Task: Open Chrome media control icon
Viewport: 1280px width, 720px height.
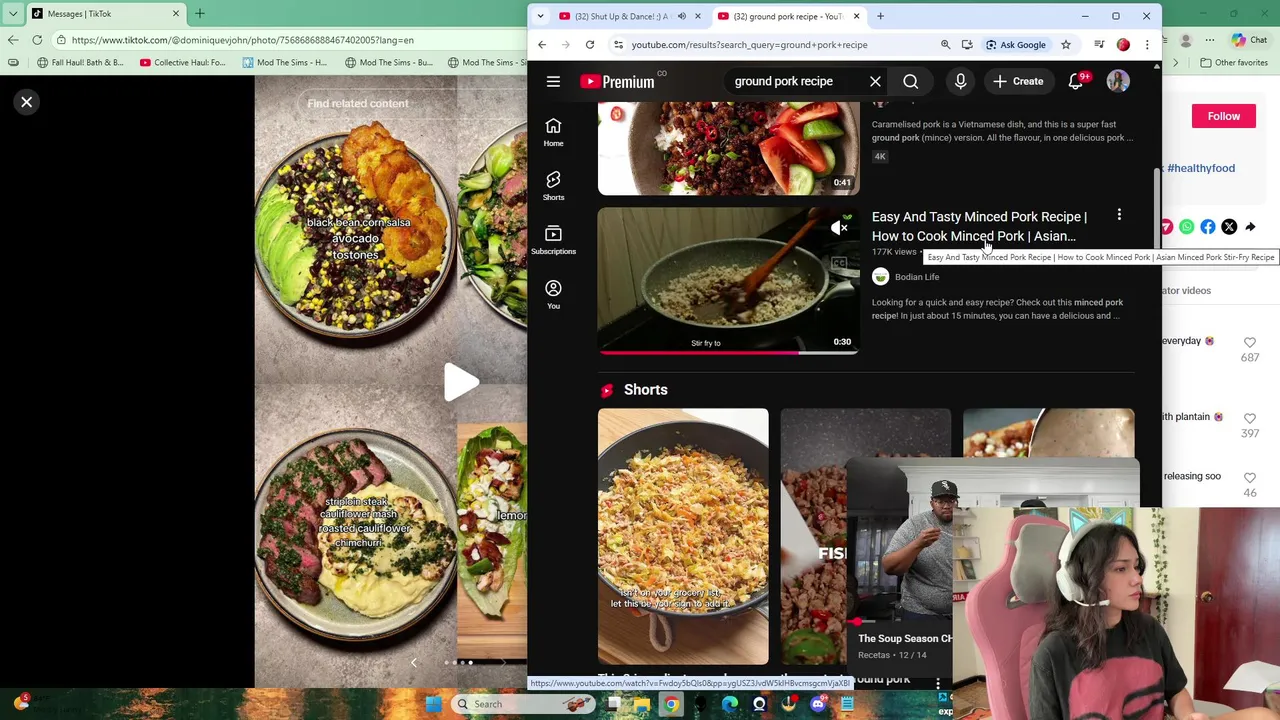Action: tap(1099, 45)
